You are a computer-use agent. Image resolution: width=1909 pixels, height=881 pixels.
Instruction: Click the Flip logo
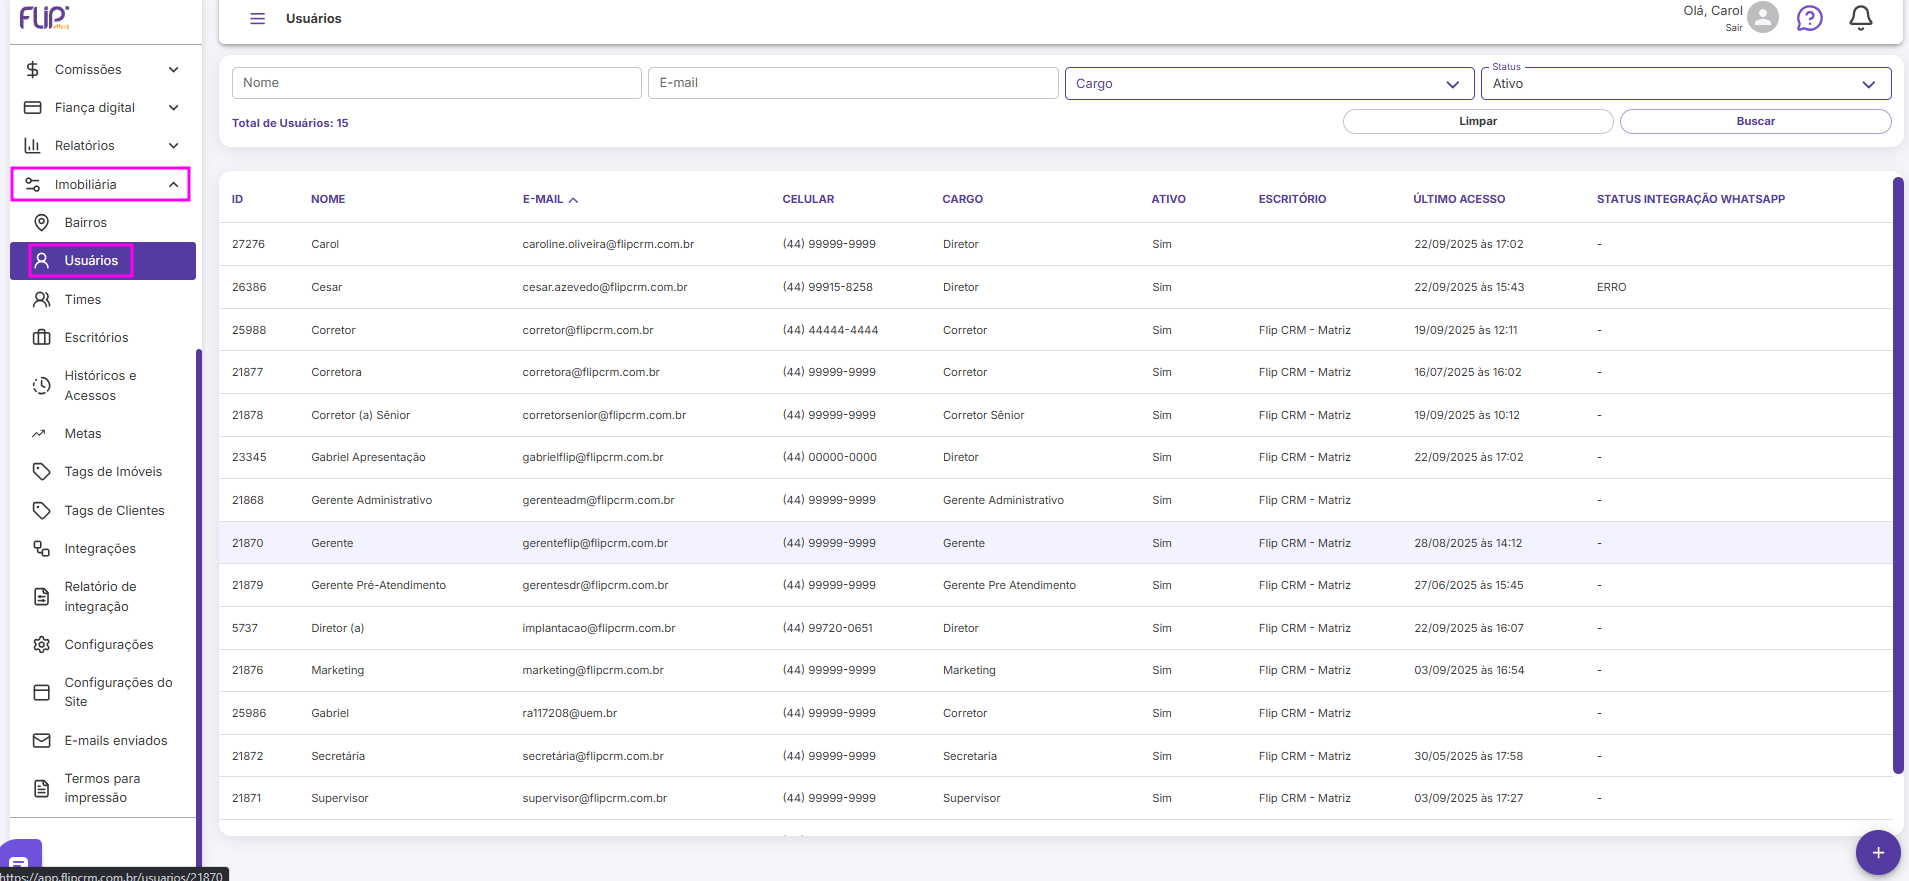[45, 17]
